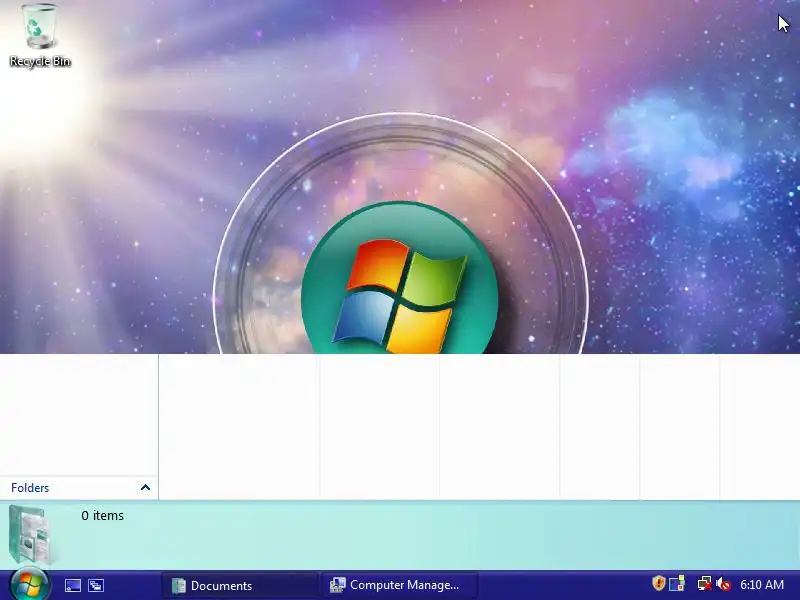800x600 pixels.
Task: Switch to Documents taskbar button
Action: click(x=240, y=585)
